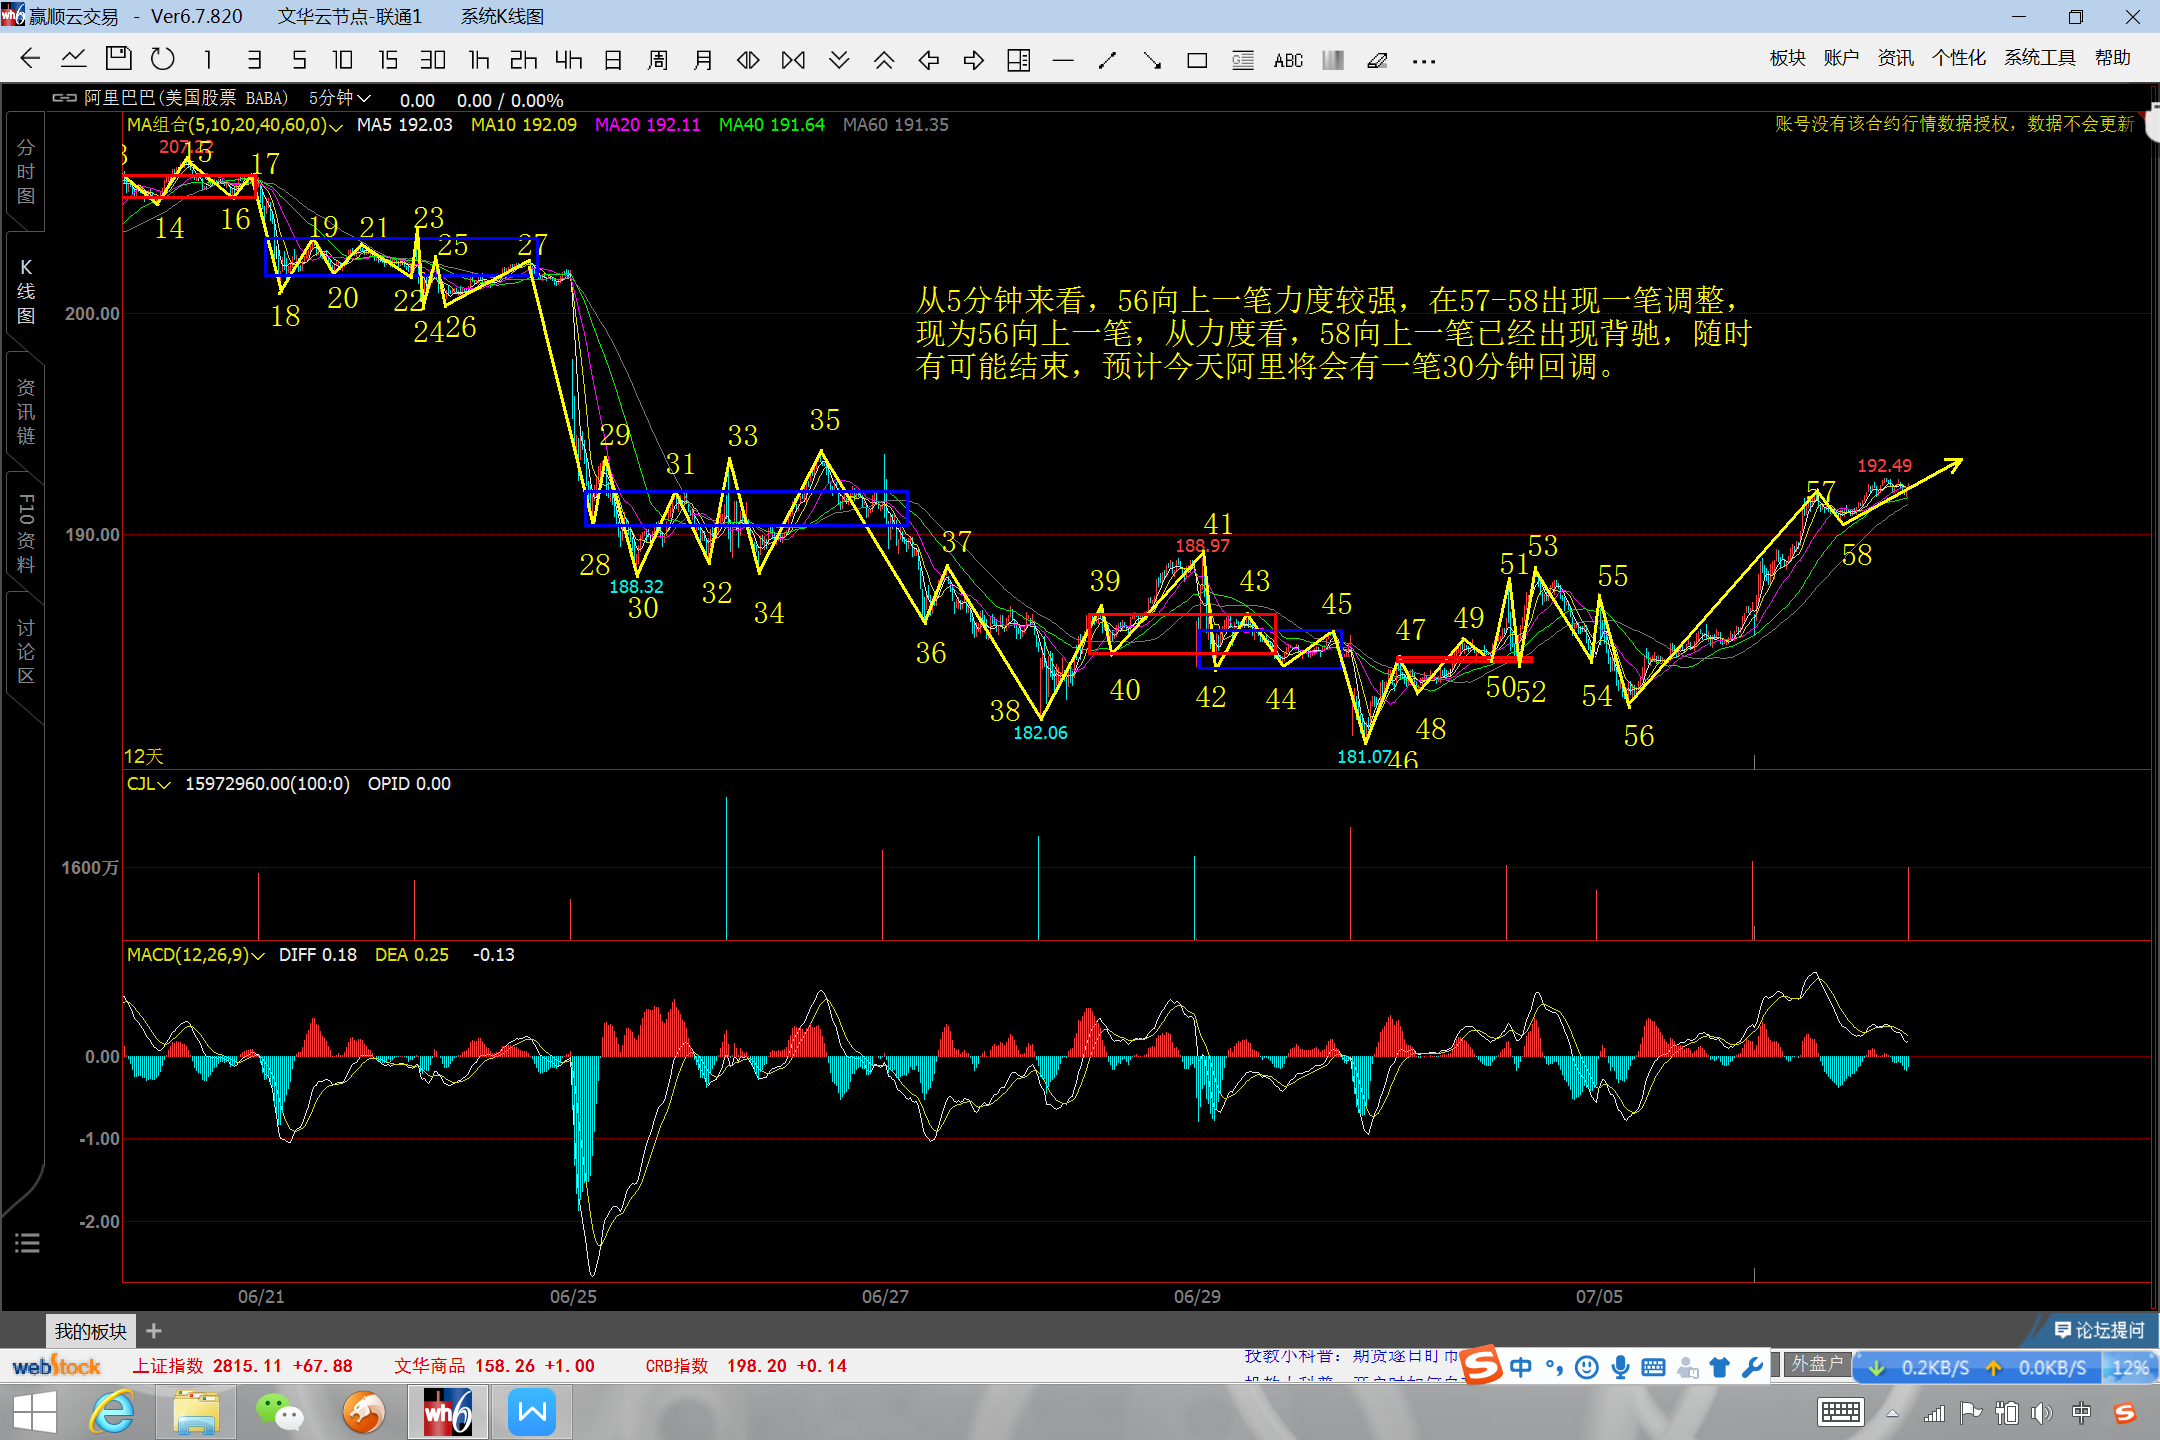Open the 账户 menu
The height and width of the screenshot is (1440, 2160).
point(1841,58)
